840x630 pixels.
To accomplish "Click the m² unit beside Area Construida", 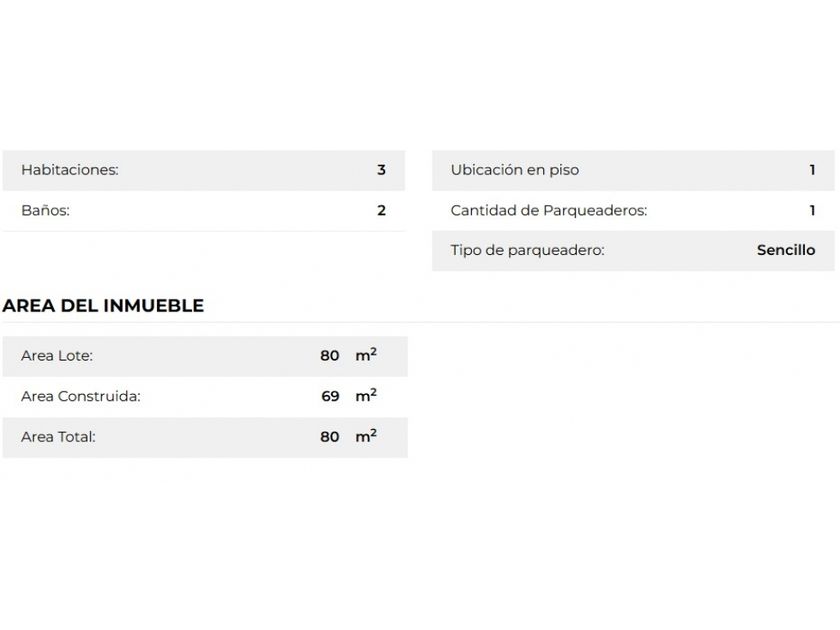I will click(366, 395).
